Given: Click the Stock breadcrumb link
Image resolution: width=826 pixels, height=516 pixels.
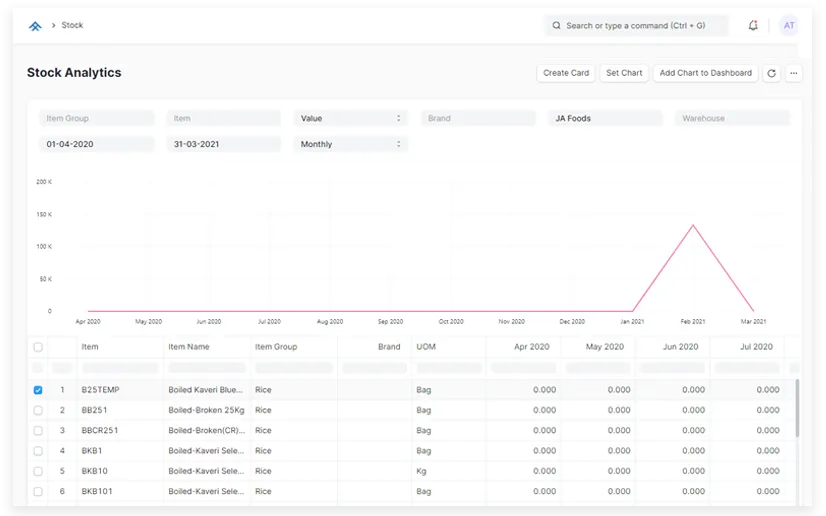Looking at the screenshot, I should pyautogui.click(x=72, y=26).
